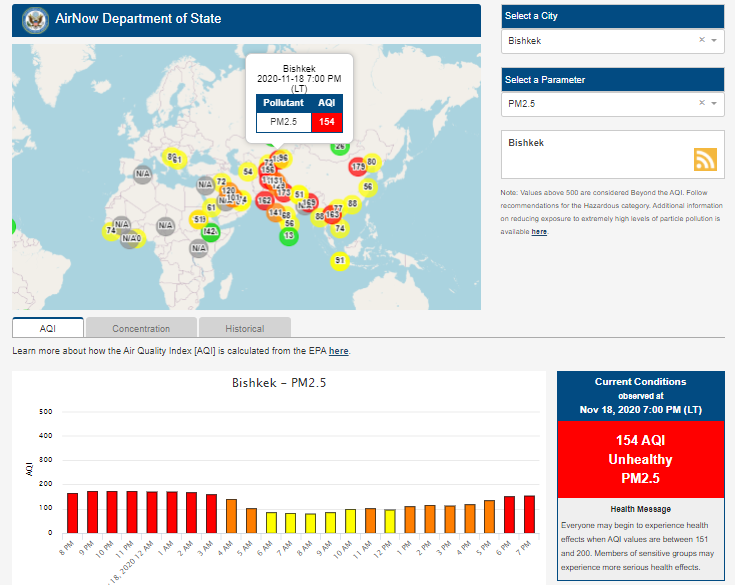Open the Bishkek RSS feed icon
This screenshot has height=585, width=735.
tap(706, 160)
